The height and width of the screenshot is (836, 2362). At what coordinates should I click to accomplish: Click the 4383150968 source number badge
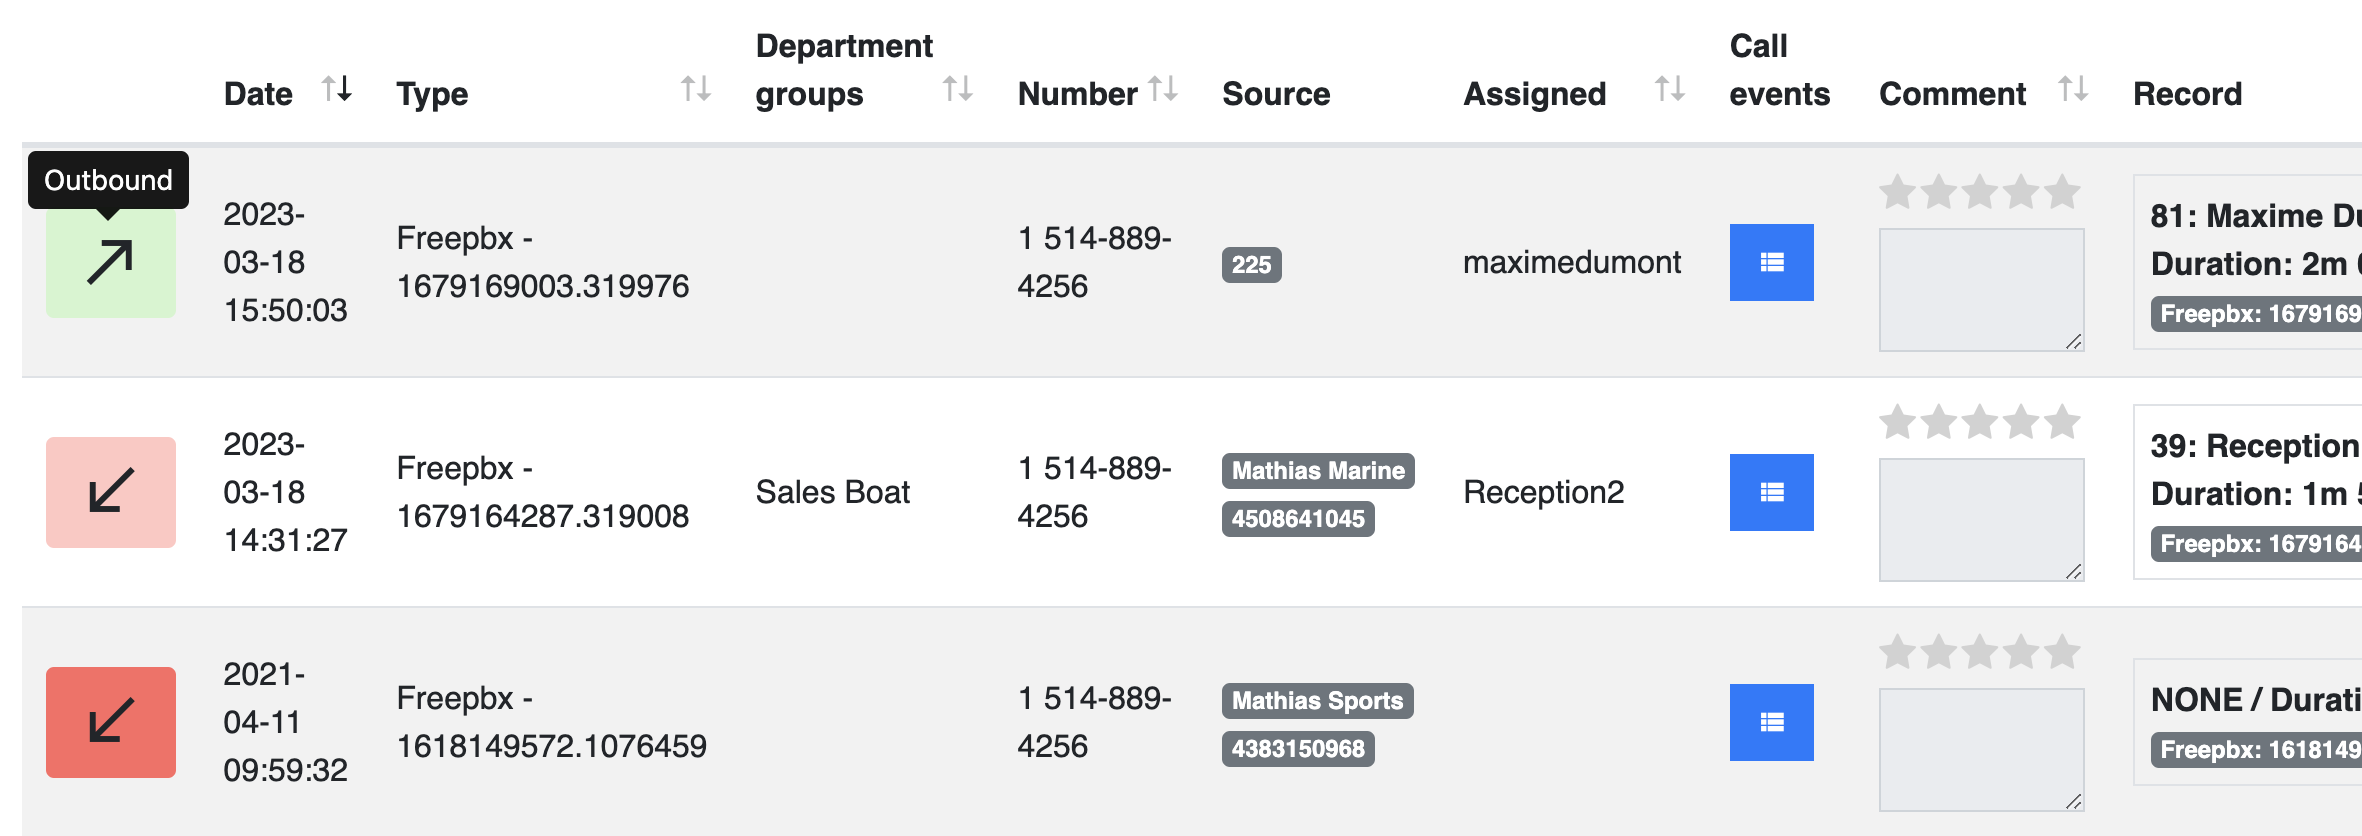(x=1298, y=749)
